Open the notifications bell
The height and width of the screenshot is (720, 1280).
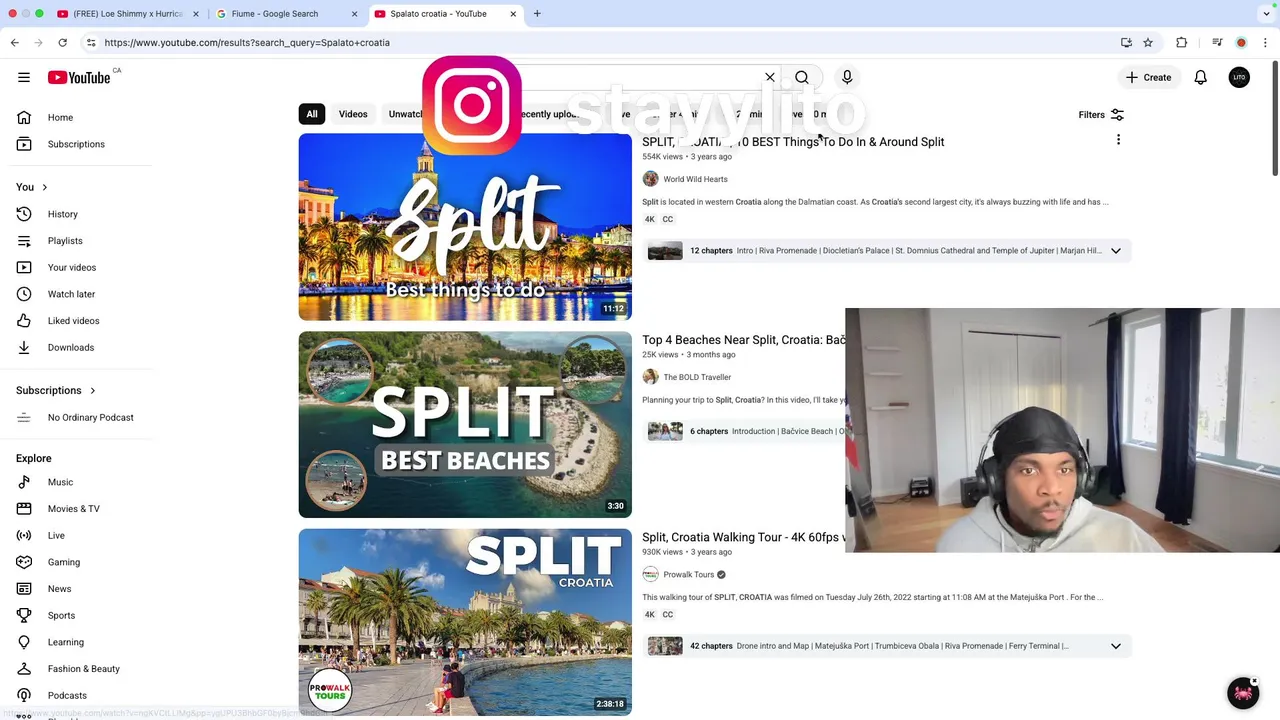point(1201,77)
